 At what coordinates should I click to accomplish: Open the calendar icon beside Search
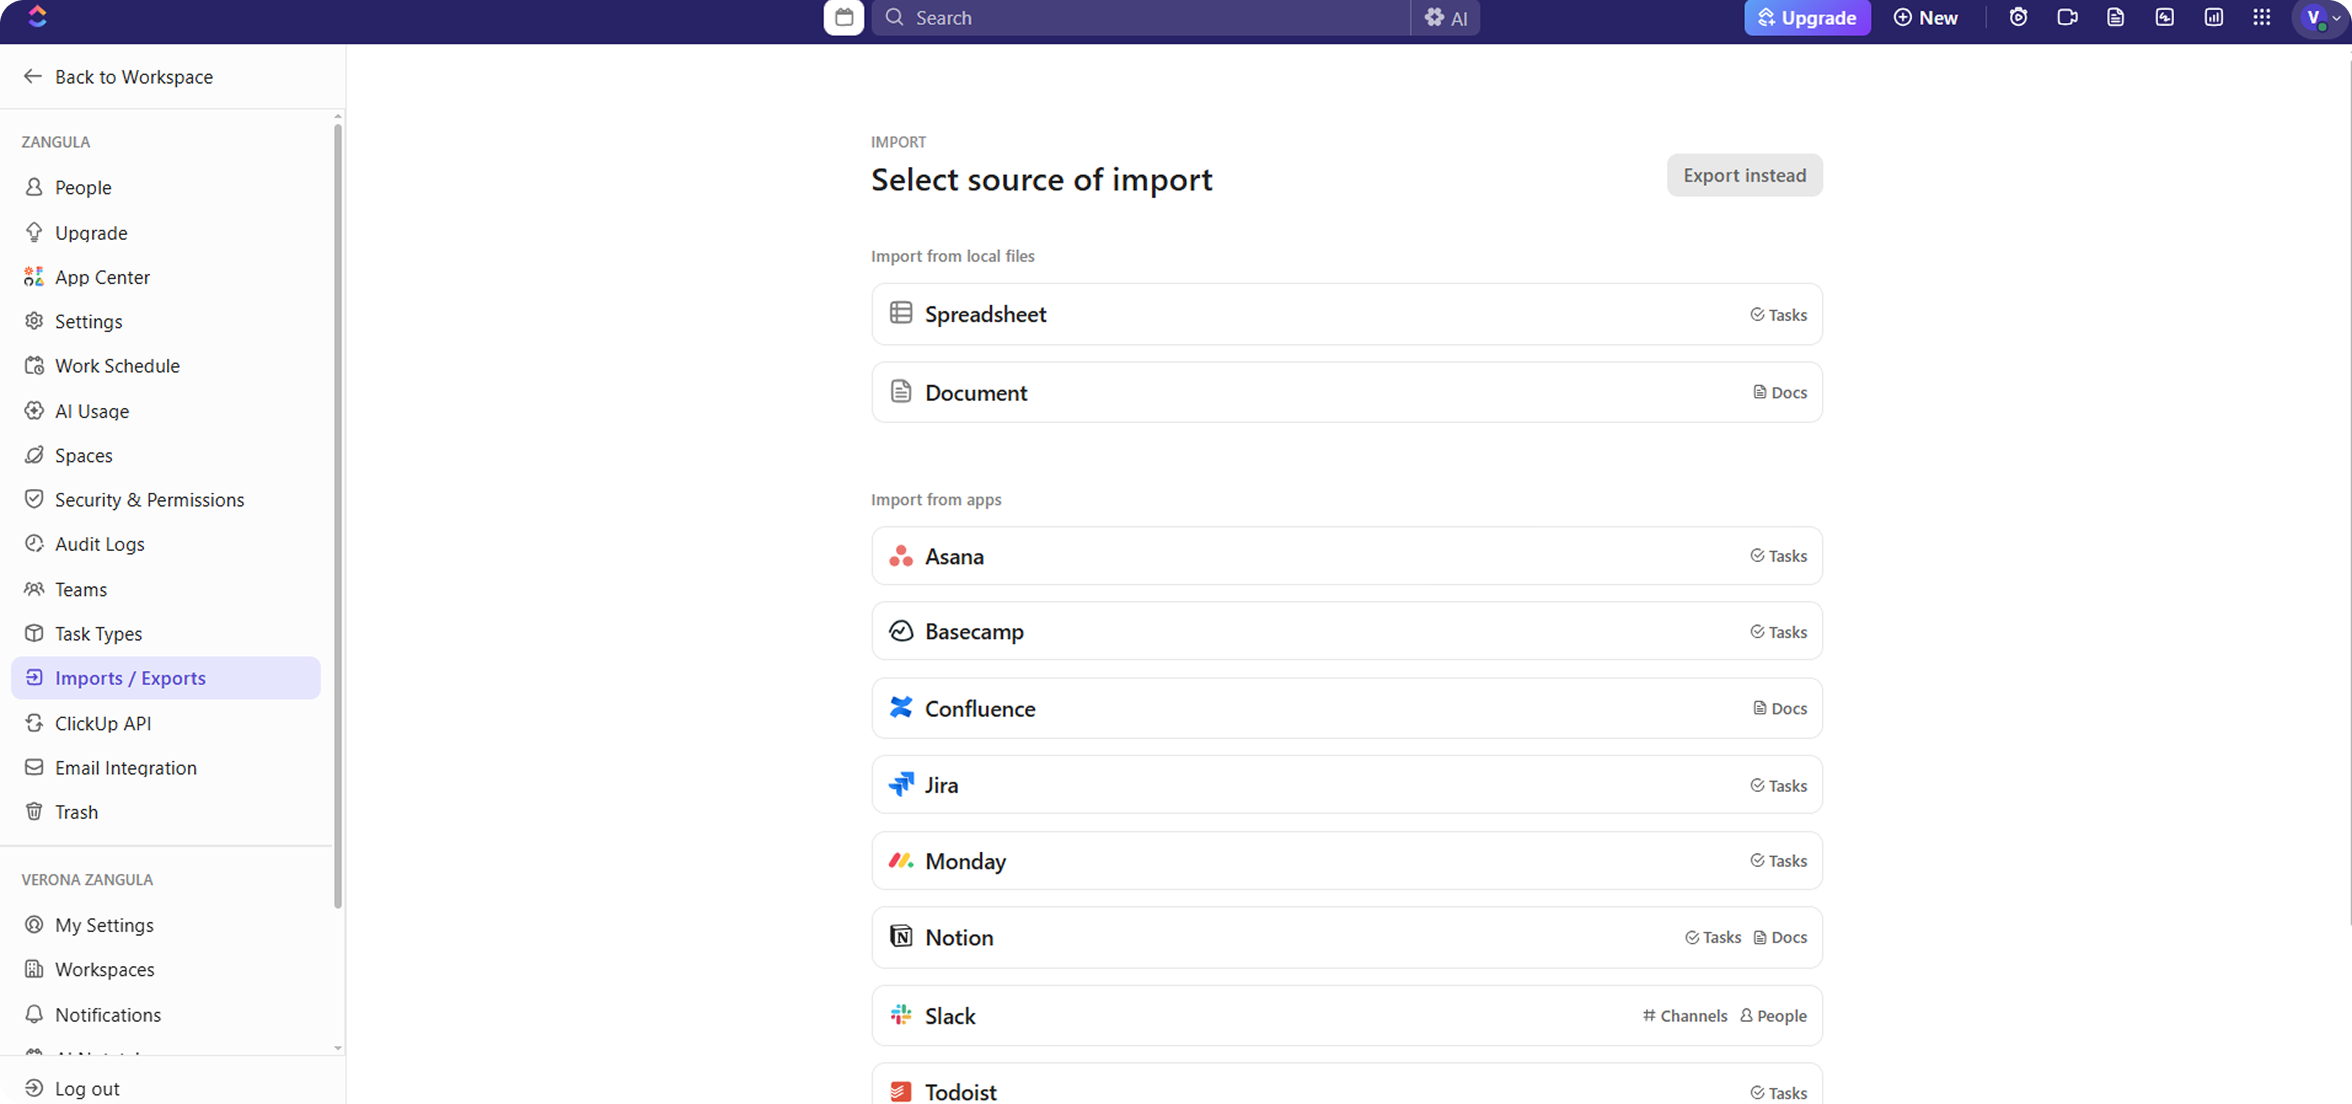843,17
